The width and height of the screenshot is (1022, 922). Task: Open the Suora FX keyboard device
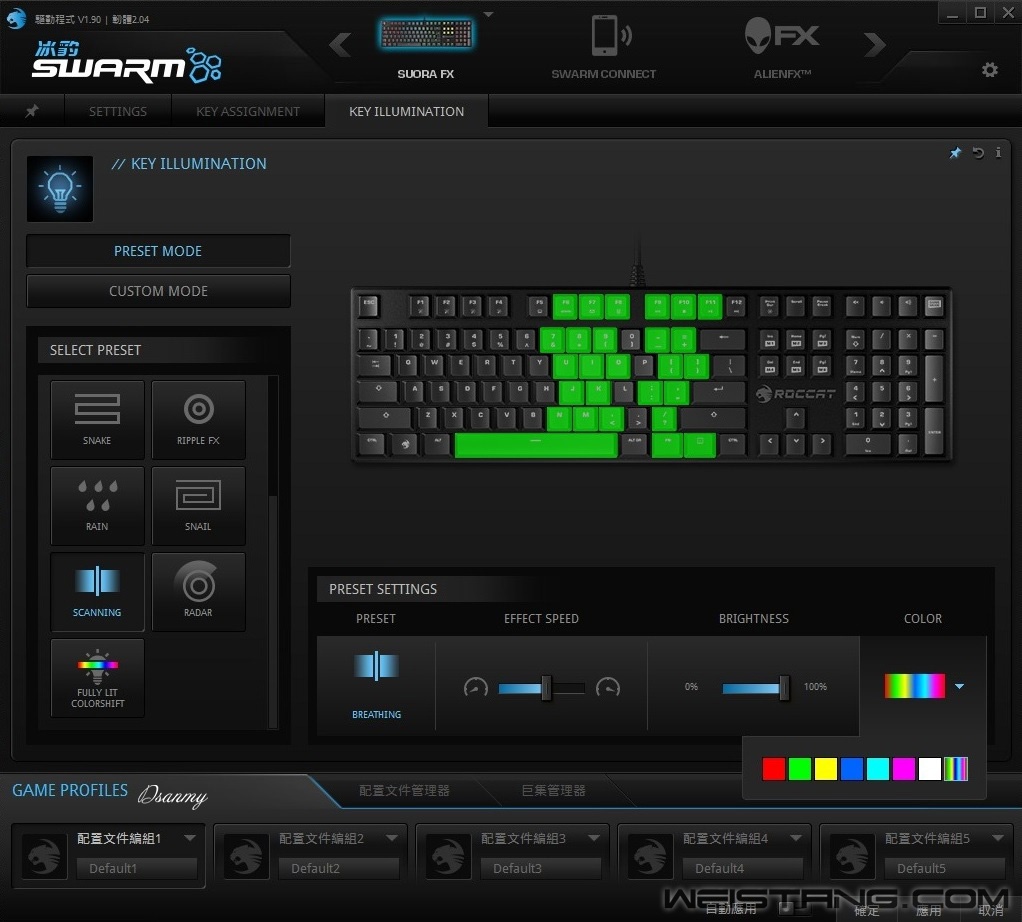click(x=426, y=46)
